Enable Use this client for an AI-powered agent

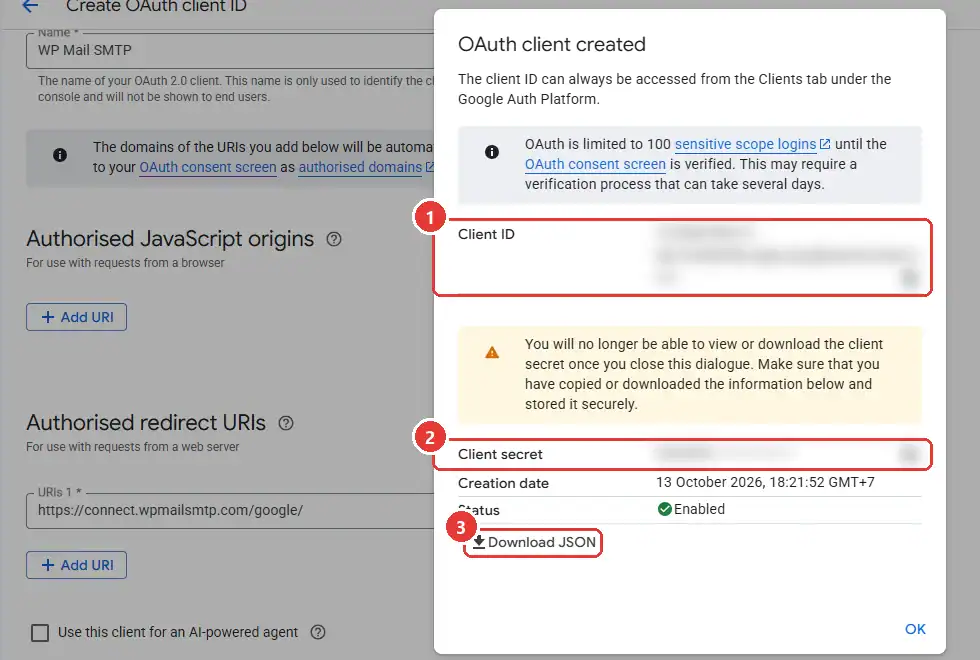[x=40, y=632]
